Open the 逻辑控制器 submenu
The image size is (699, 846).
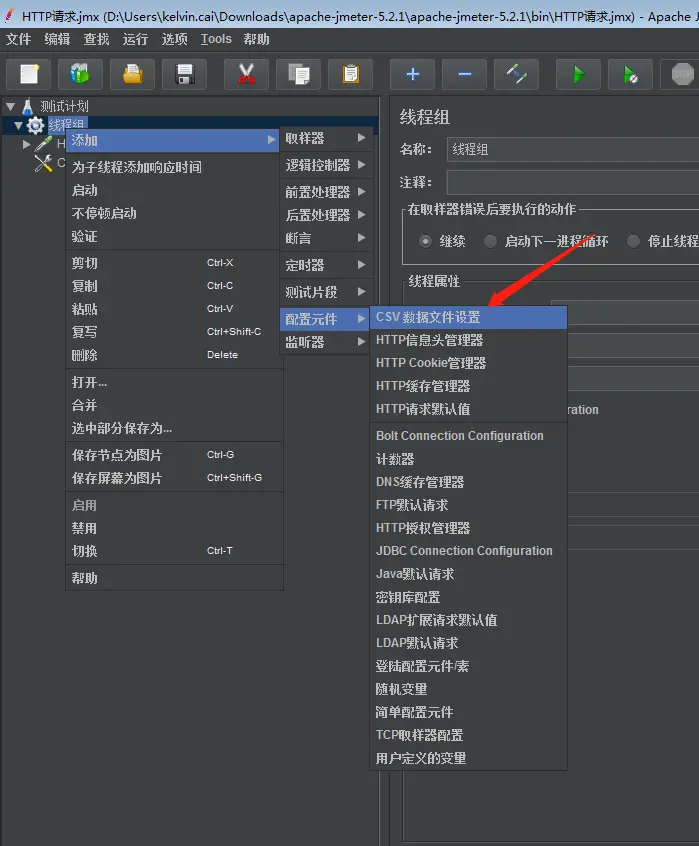(x=326, y=165)
